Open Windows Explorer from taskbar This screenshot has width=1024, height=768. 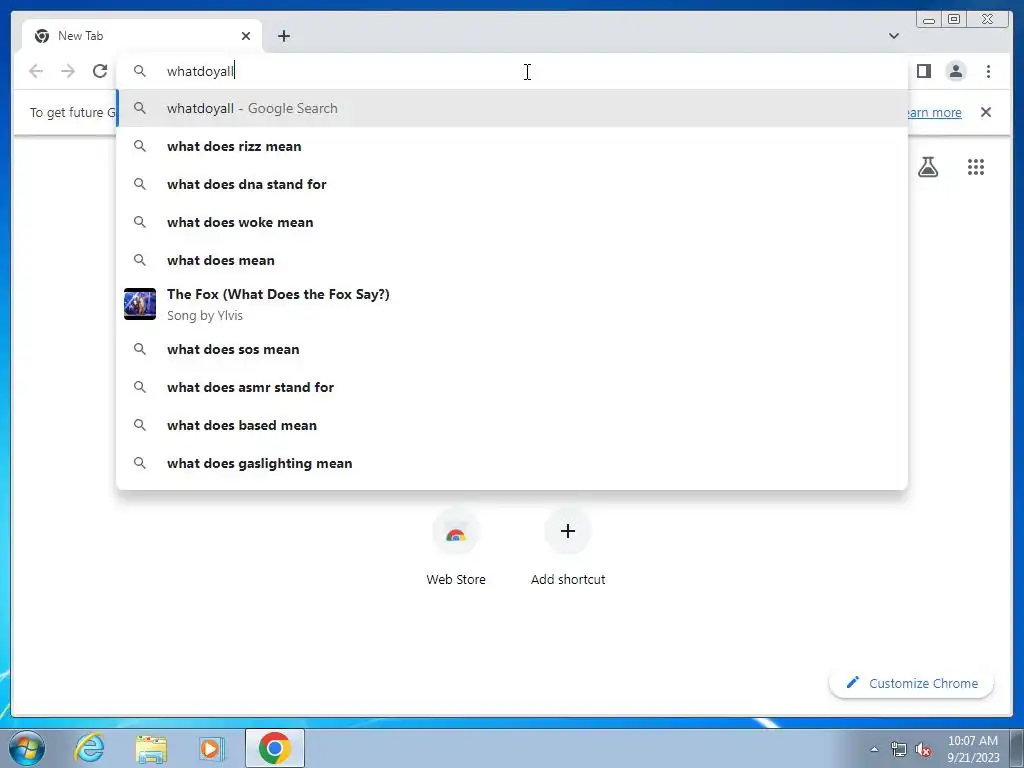(x=151, y=748)
